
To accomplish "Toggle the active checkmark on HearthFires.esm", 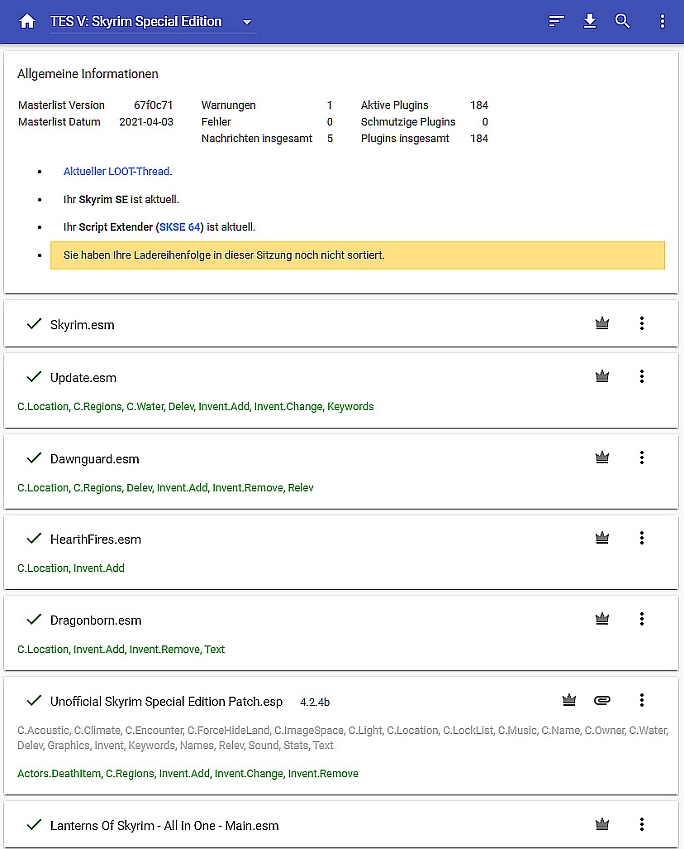I will coord(34,538).
